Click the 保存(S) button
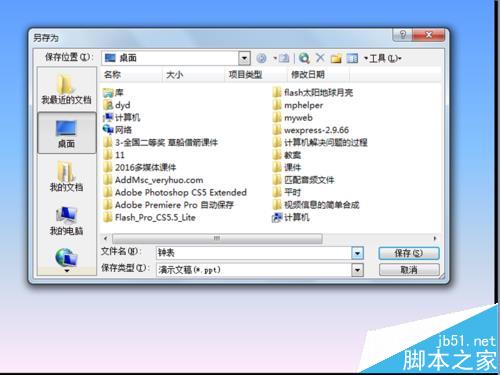 pos(409,253)
